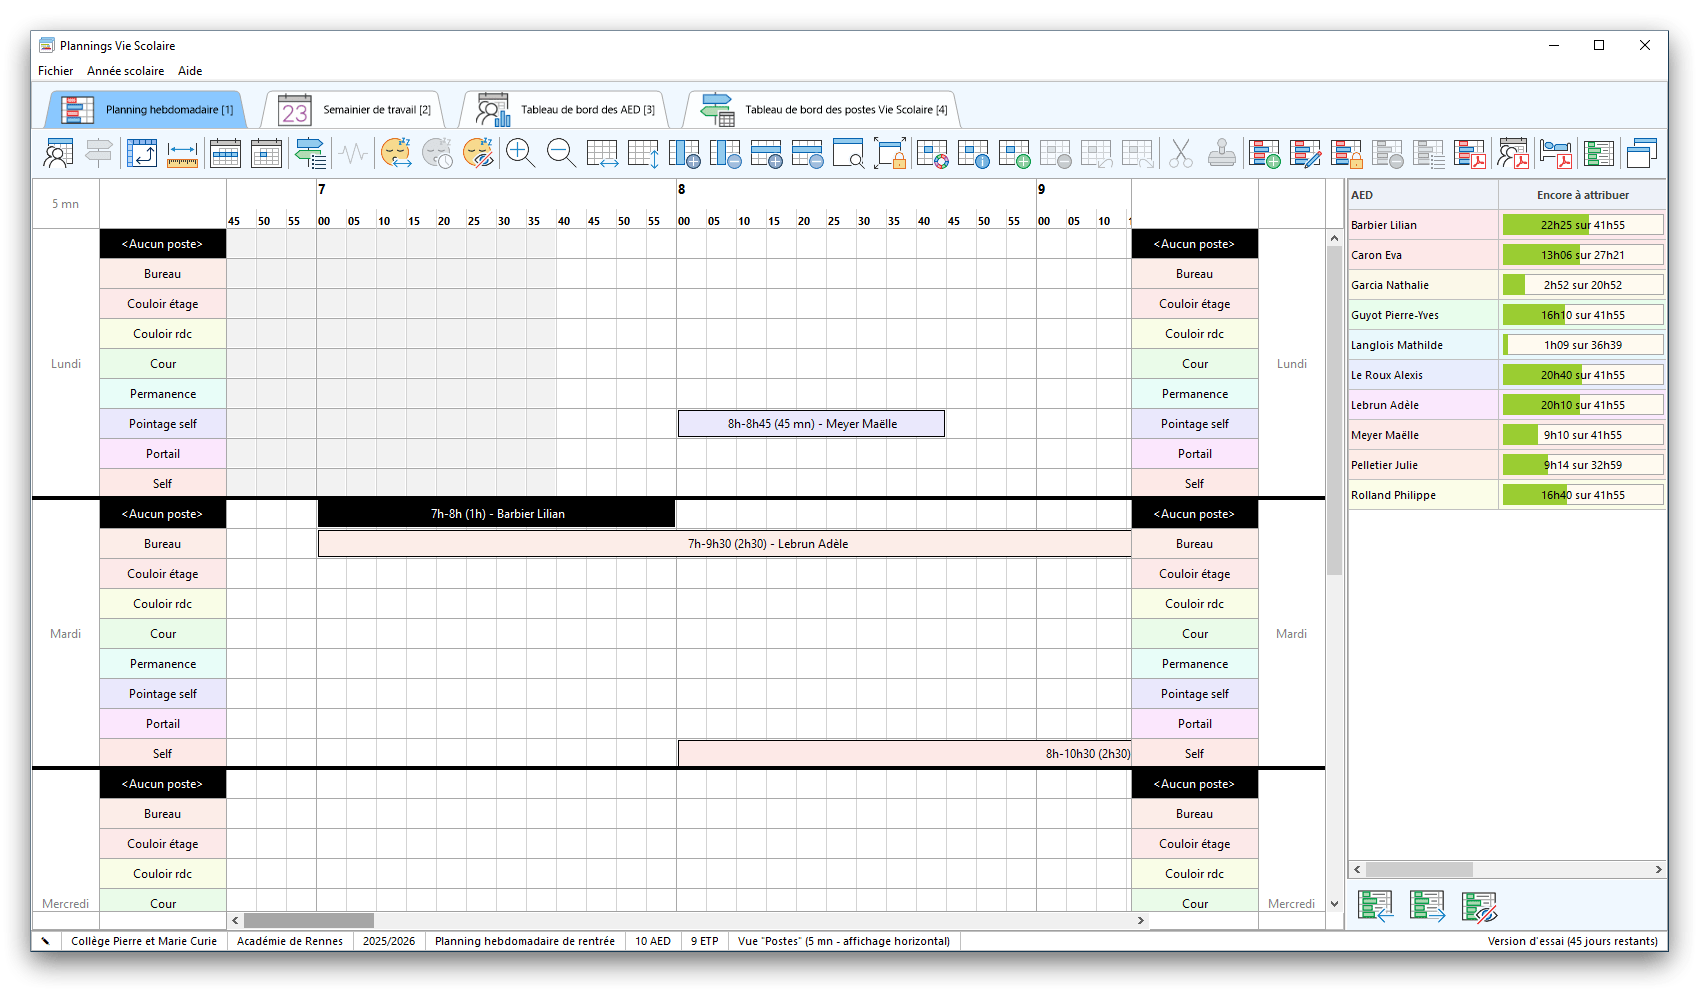Click the add planning green plus icon

[1264, 153]
